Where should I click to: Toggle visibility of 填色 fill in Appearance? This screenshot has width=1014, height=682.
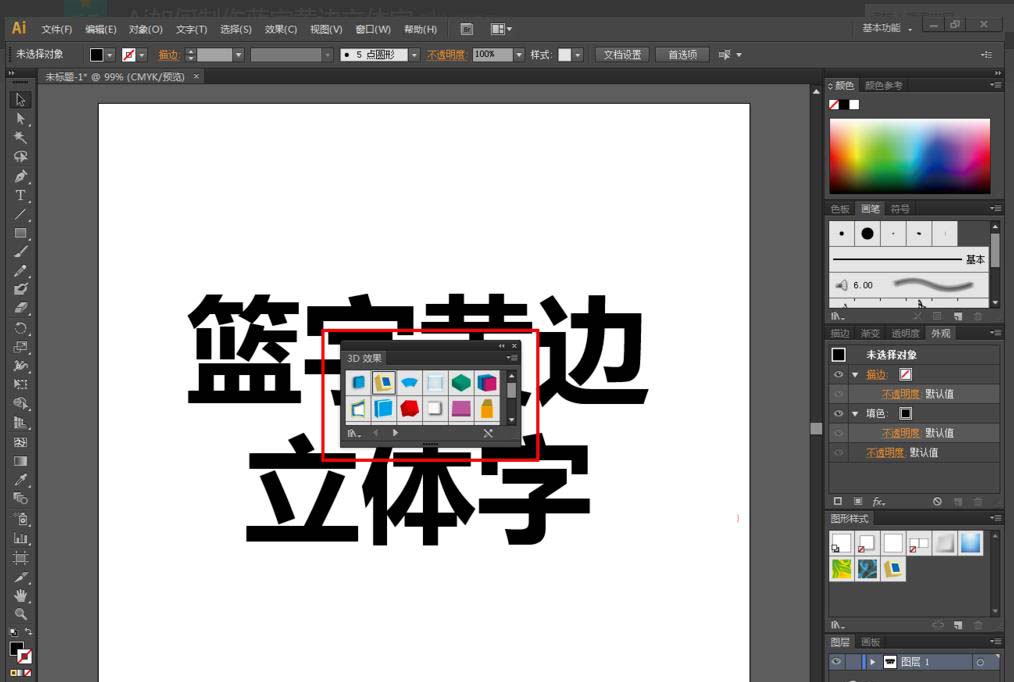pos(838,413)
